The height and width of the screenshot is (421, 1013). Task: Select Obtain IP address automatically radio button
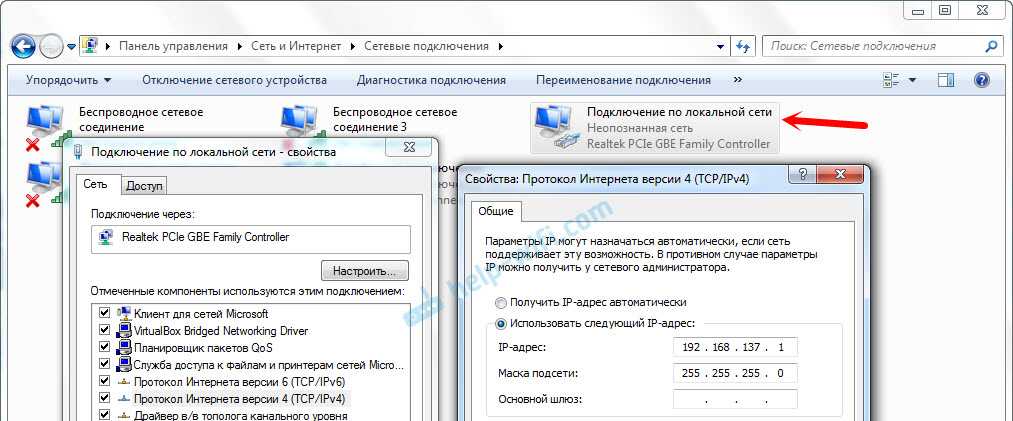[500, 302]
